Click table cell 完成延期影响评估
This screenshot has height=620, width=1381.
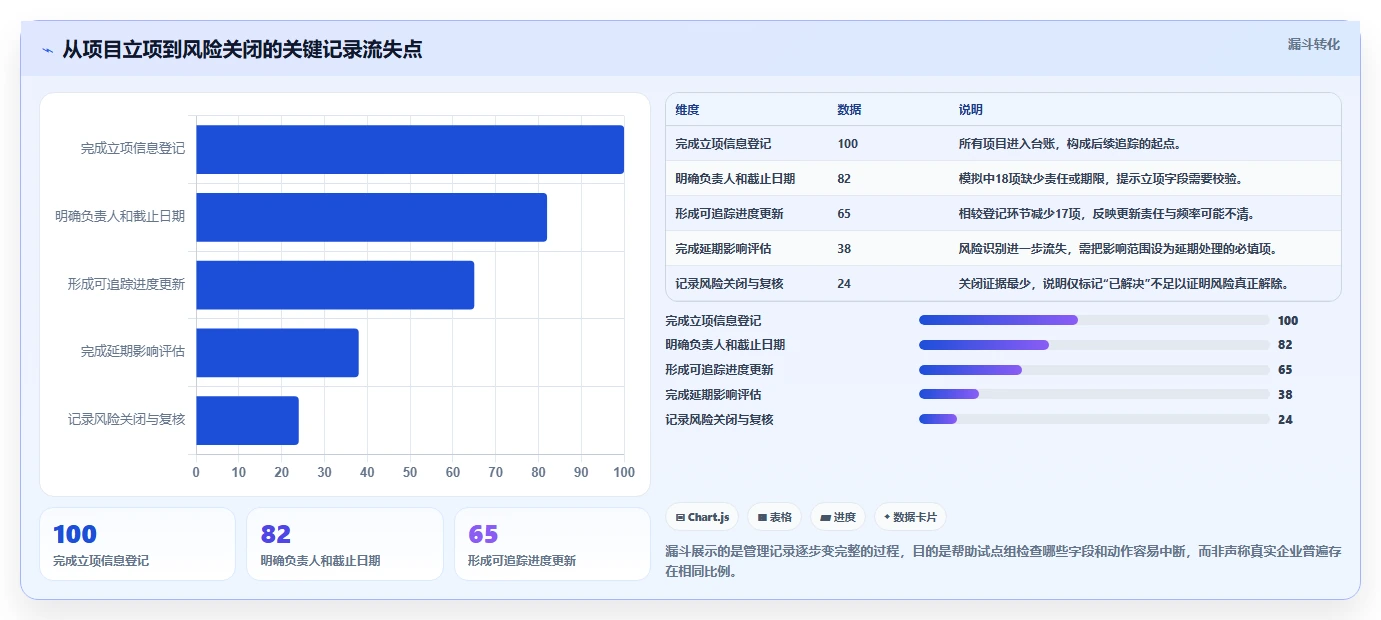coord(723,249)
